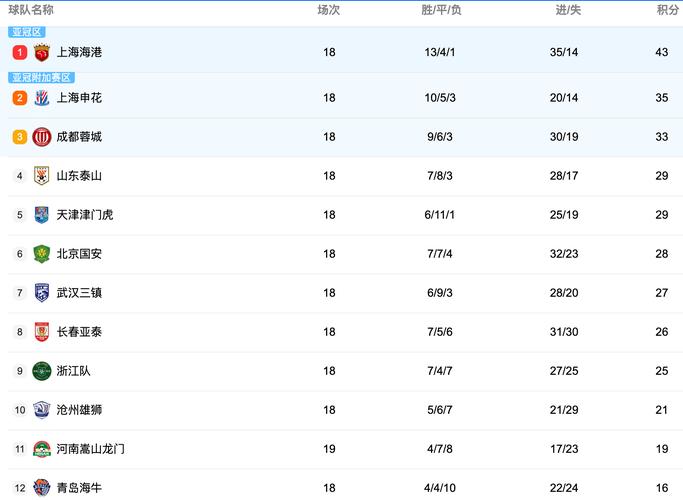Viewport: 683px width, 500px height.
Task: Click the yellow rank 3 badge
Action: tap(20, 137)
